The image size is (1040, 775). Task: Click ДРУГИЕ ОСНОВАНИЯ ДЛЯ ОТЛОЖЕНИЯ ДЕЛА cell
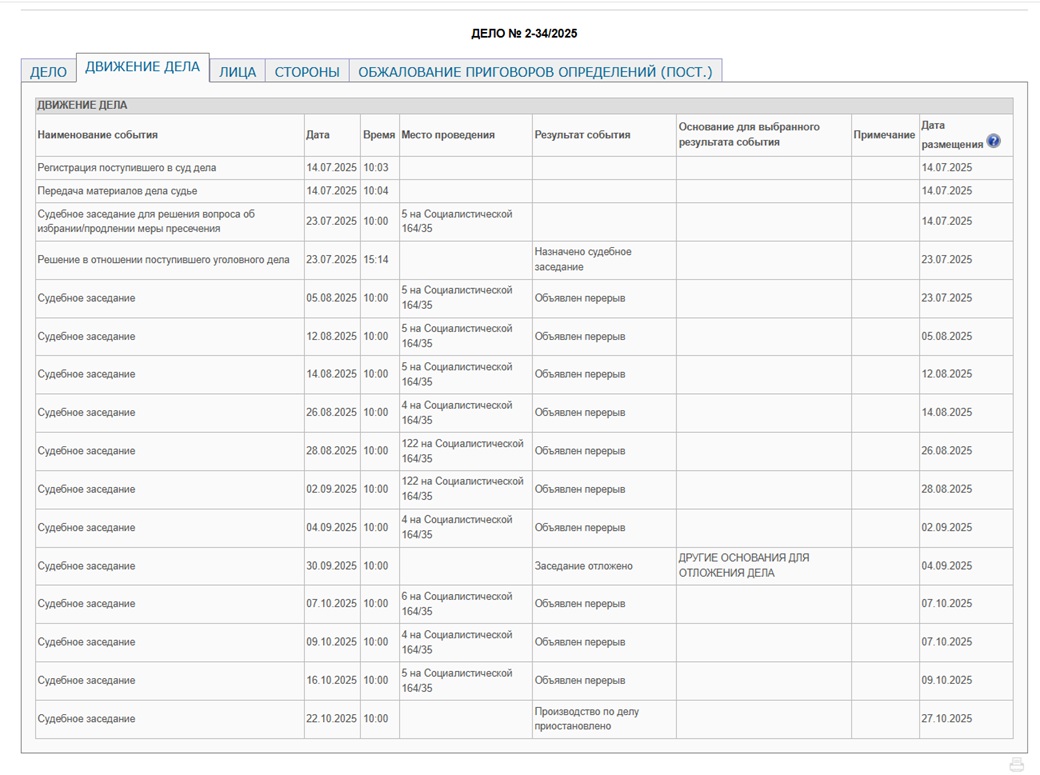743,565
